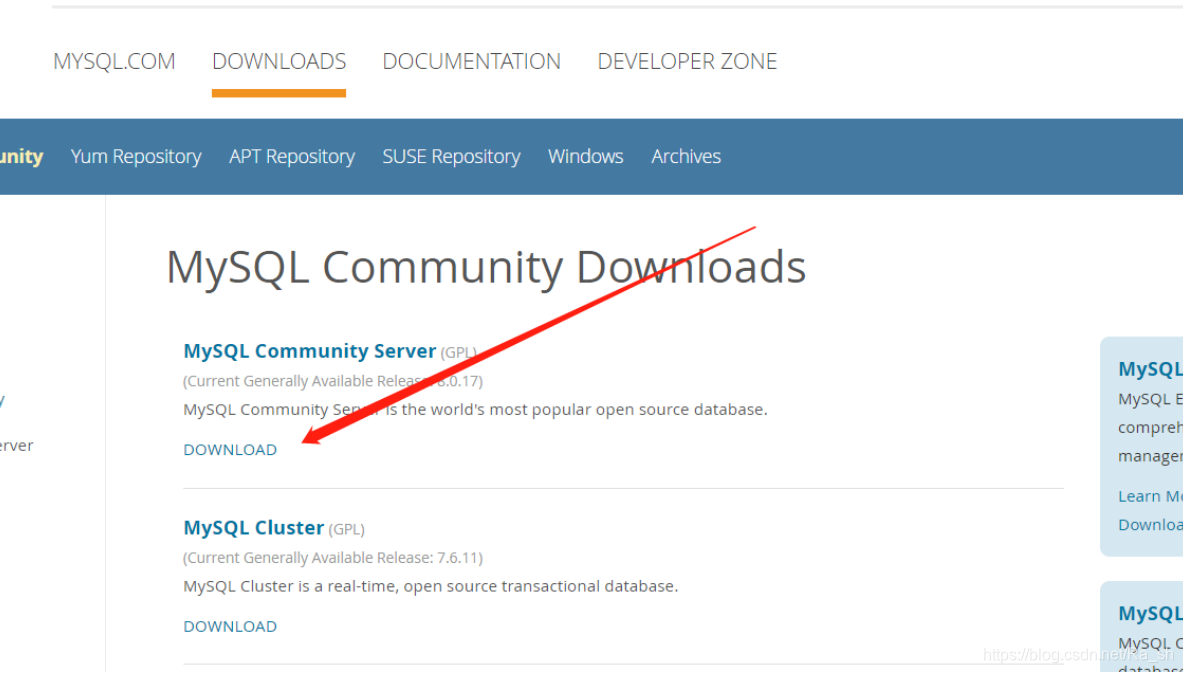Click the Cluster 7.6.11 release text
The height and width of the screenshot is (673, 1183).
click(333, 558)
